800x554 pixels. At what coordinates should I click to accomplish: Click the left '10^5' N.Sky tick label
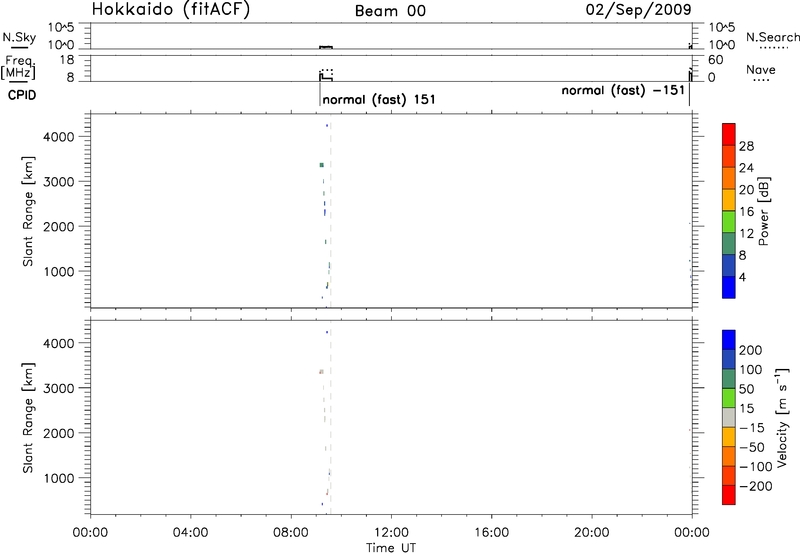(61, 28)
